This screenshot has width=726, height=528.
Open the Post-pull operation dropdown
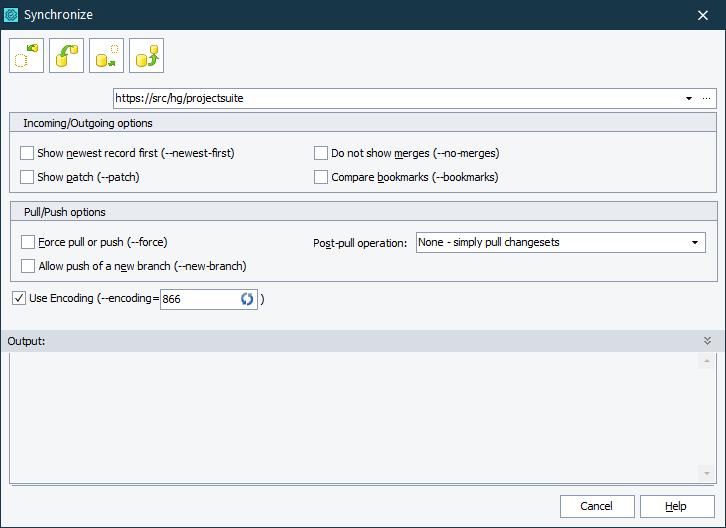694,243
